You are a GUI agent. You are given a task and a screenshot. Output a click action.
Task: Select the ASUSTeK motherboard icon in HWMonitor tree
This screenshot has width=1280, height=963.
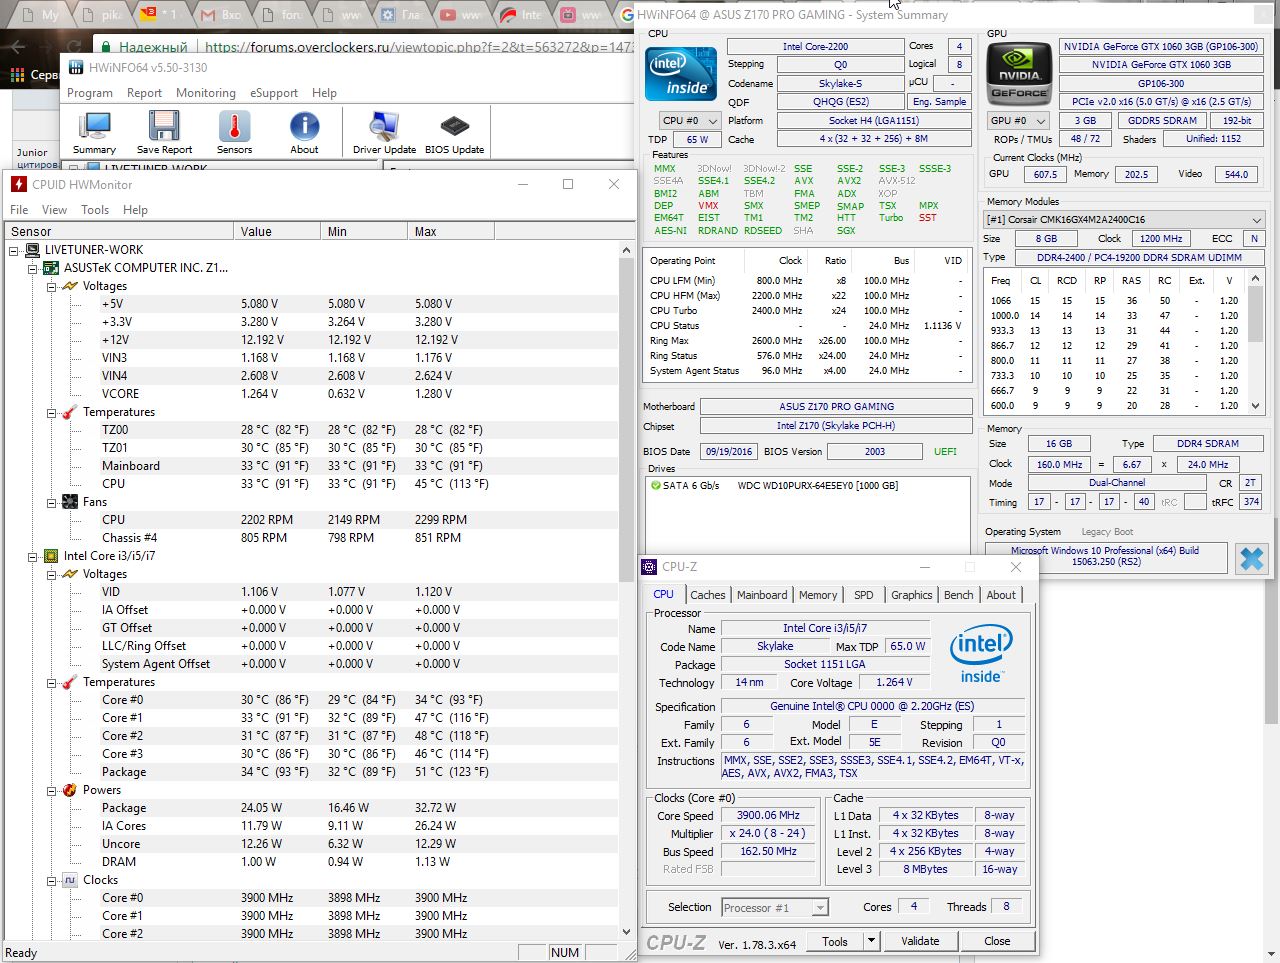coord(51,268)
